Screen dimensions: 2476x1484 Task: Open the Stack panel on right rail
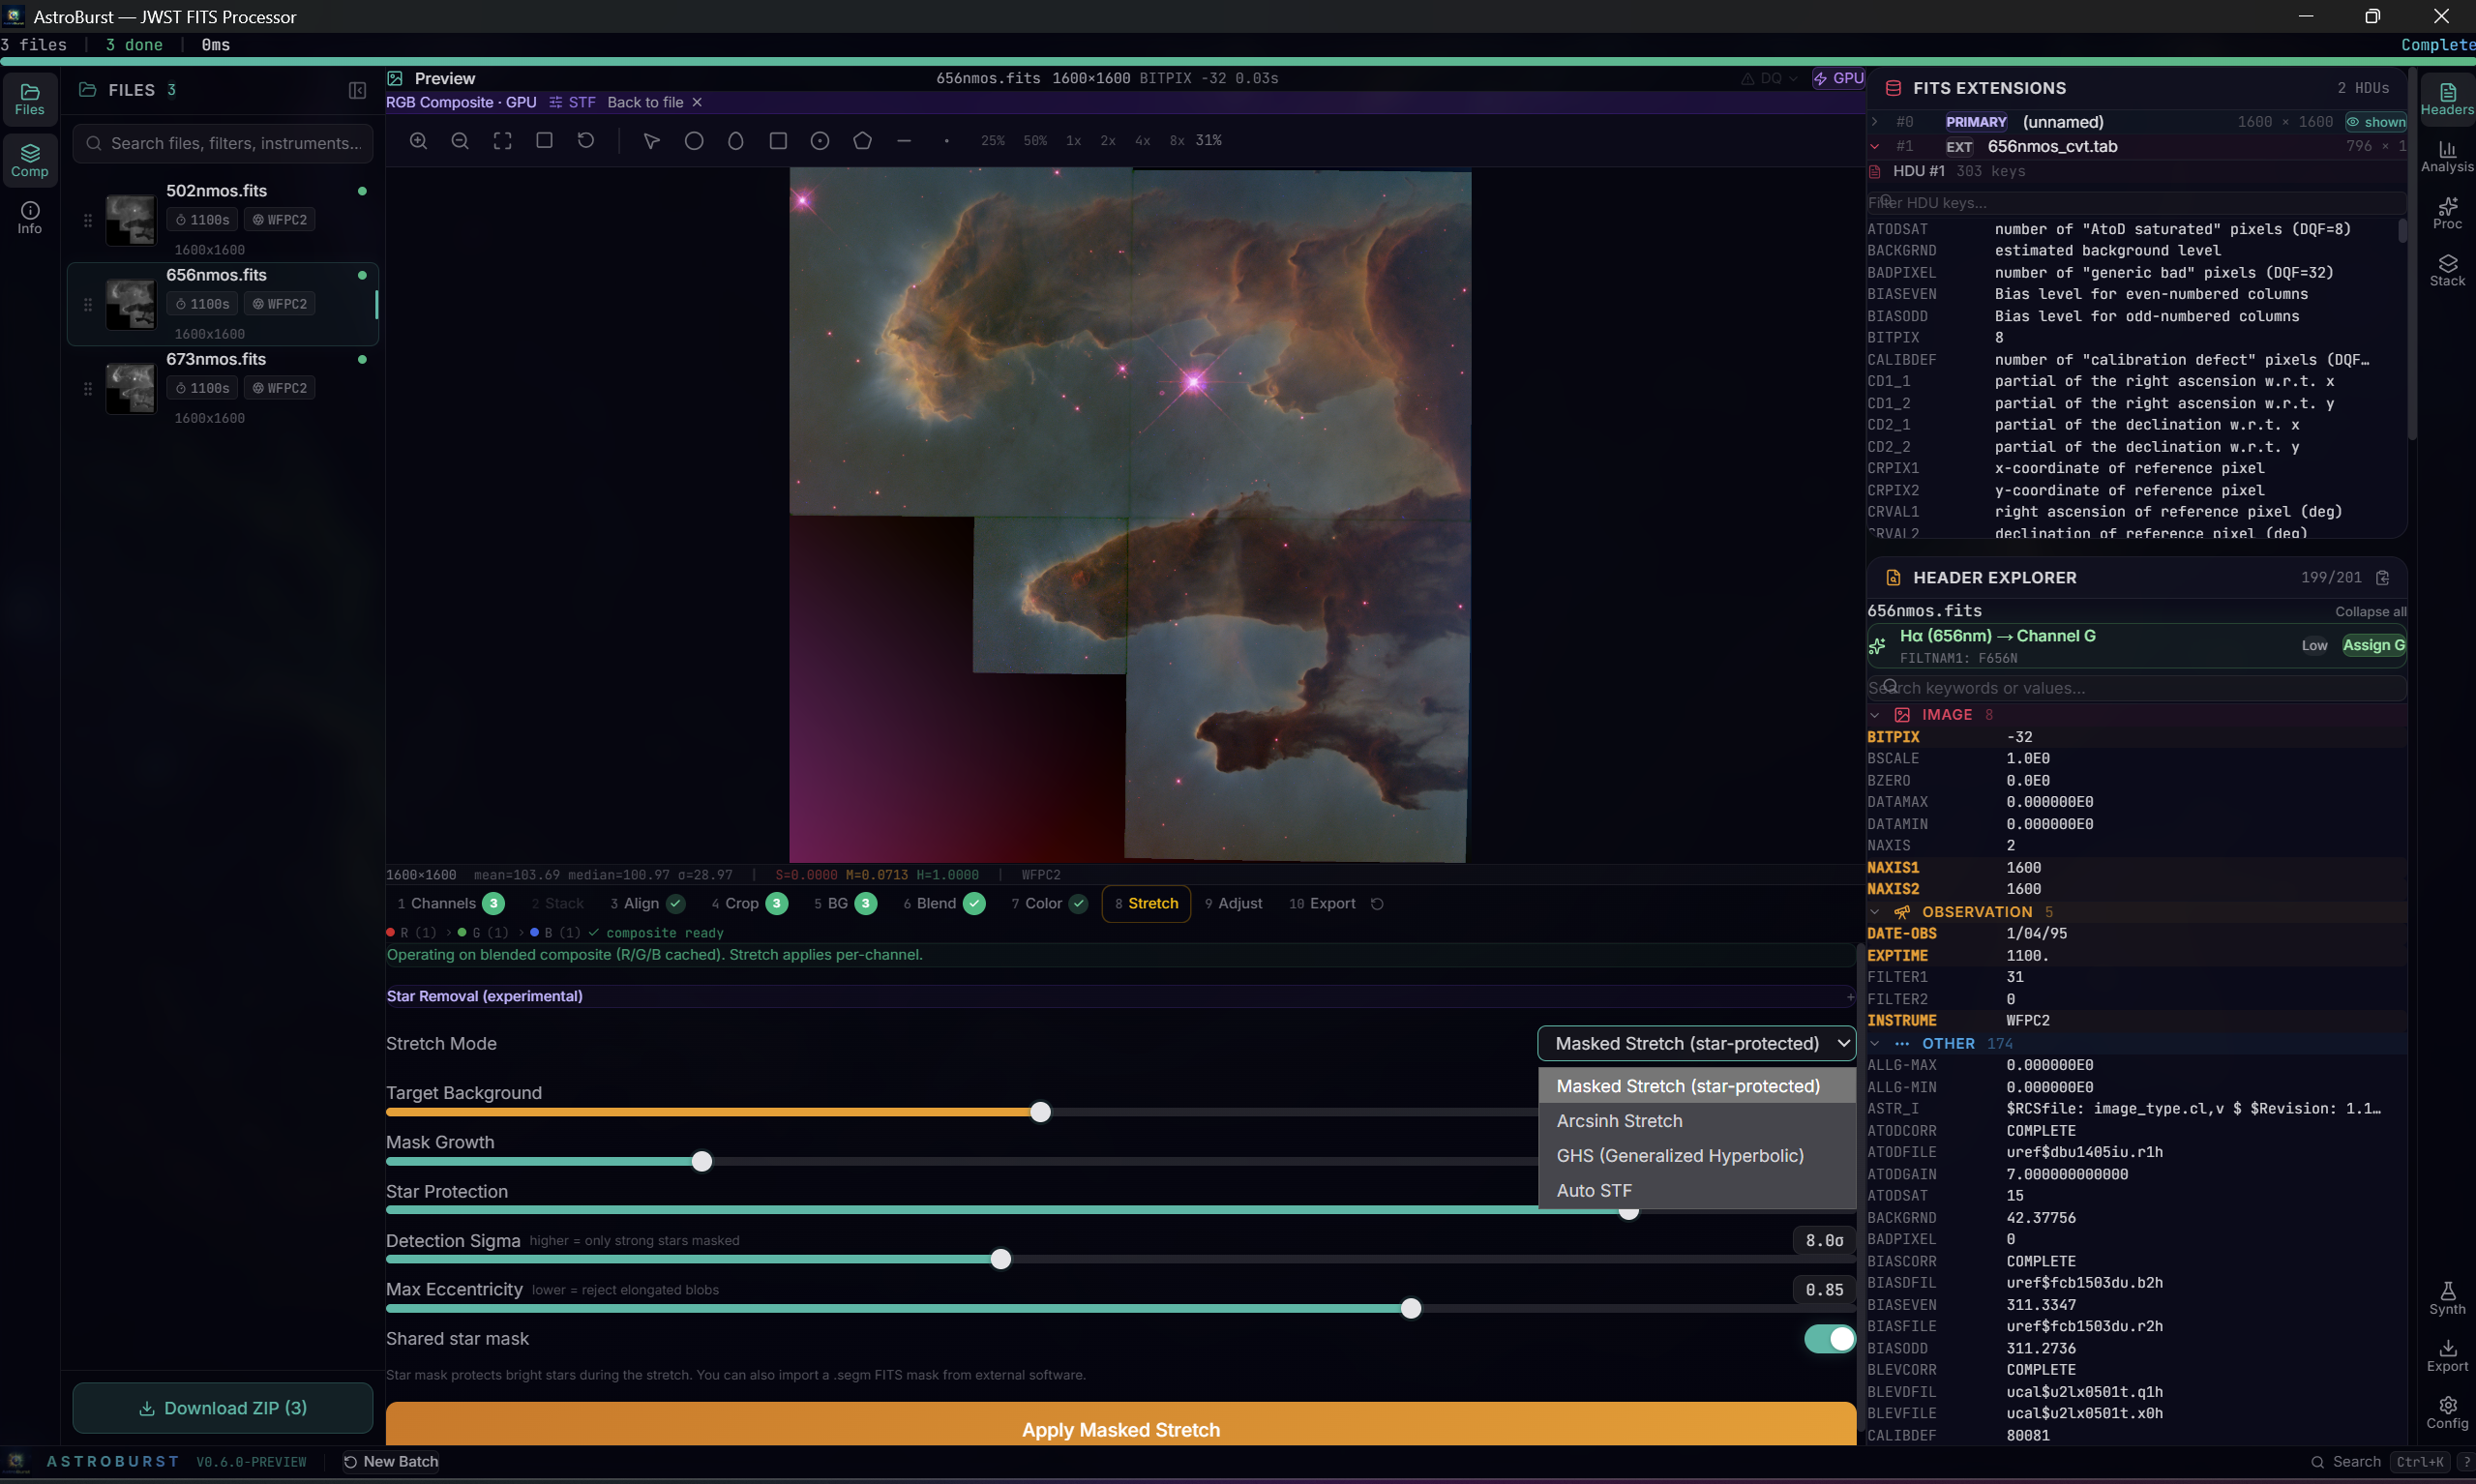coord(2447,270)
